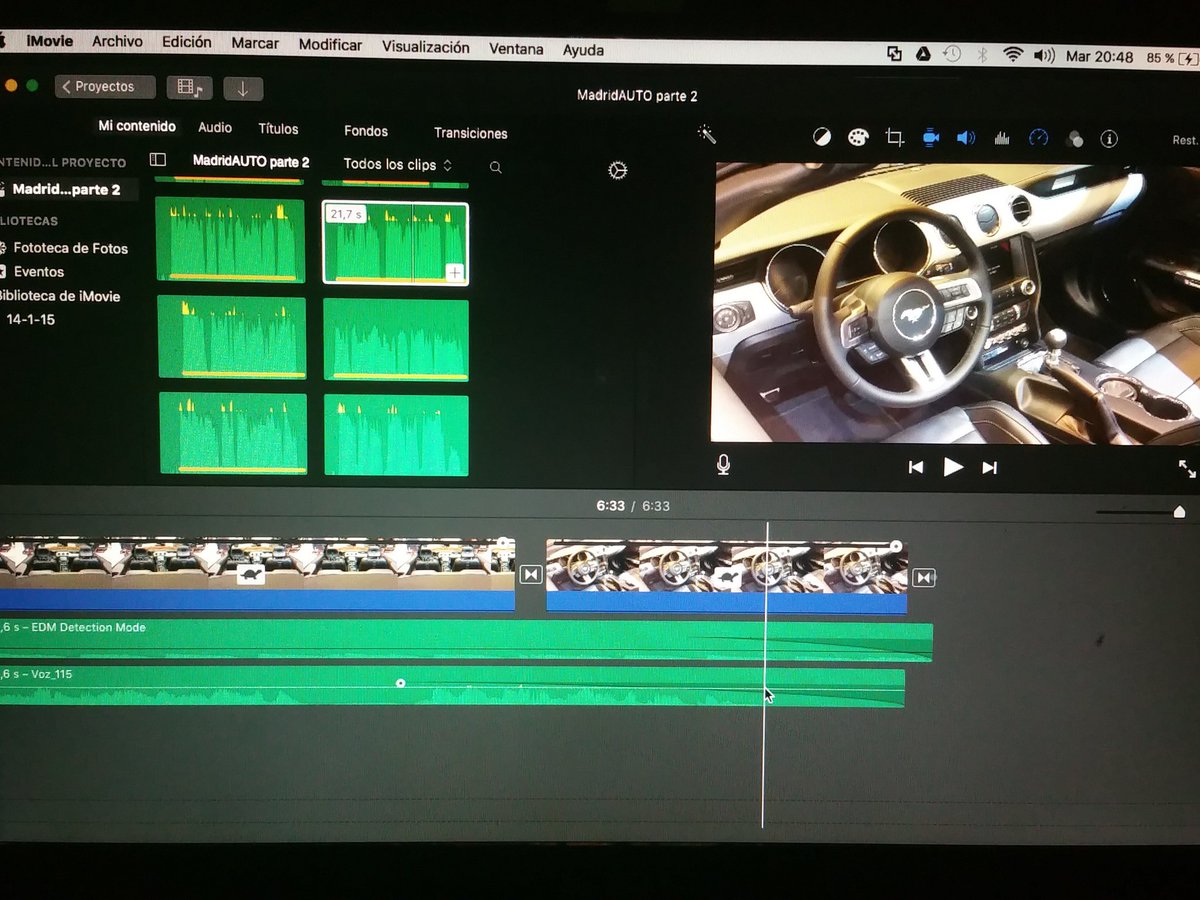Skip to the next clip
Viewport: 1200px width, 900px height.
click(990, 468)
